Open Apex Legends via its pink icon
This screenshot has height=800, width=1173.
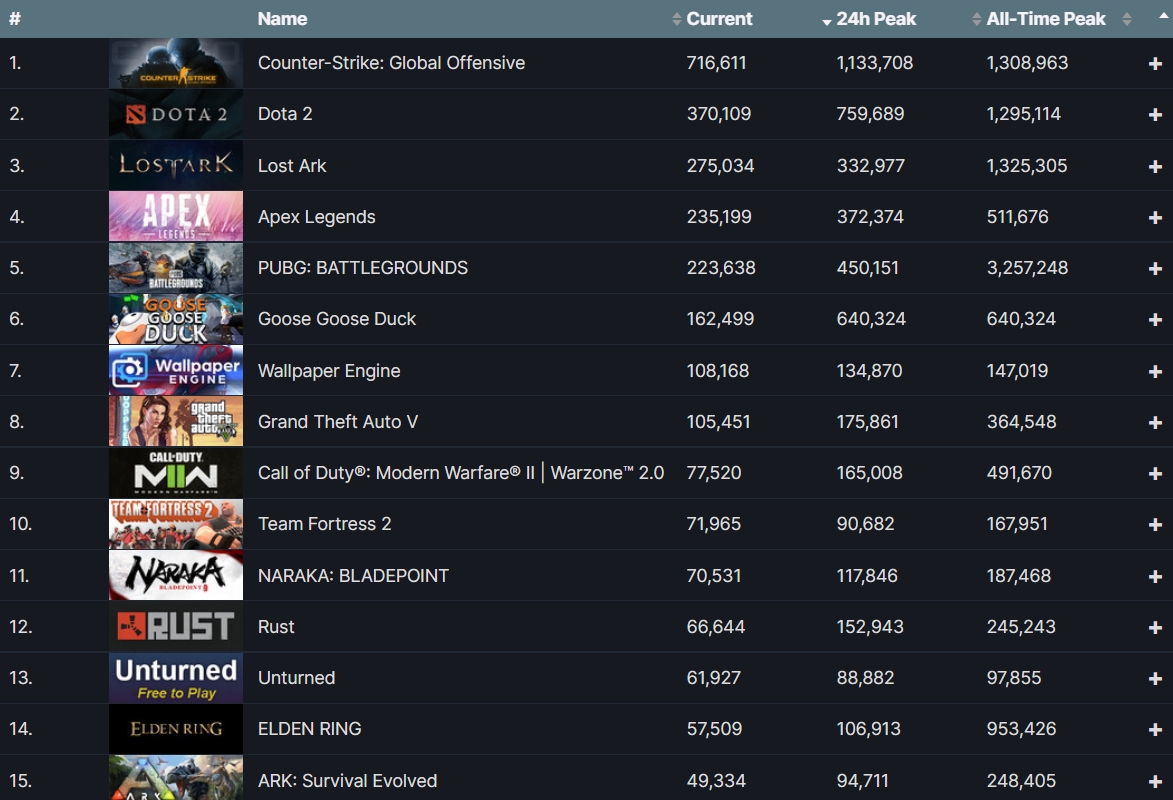(175, 216)
